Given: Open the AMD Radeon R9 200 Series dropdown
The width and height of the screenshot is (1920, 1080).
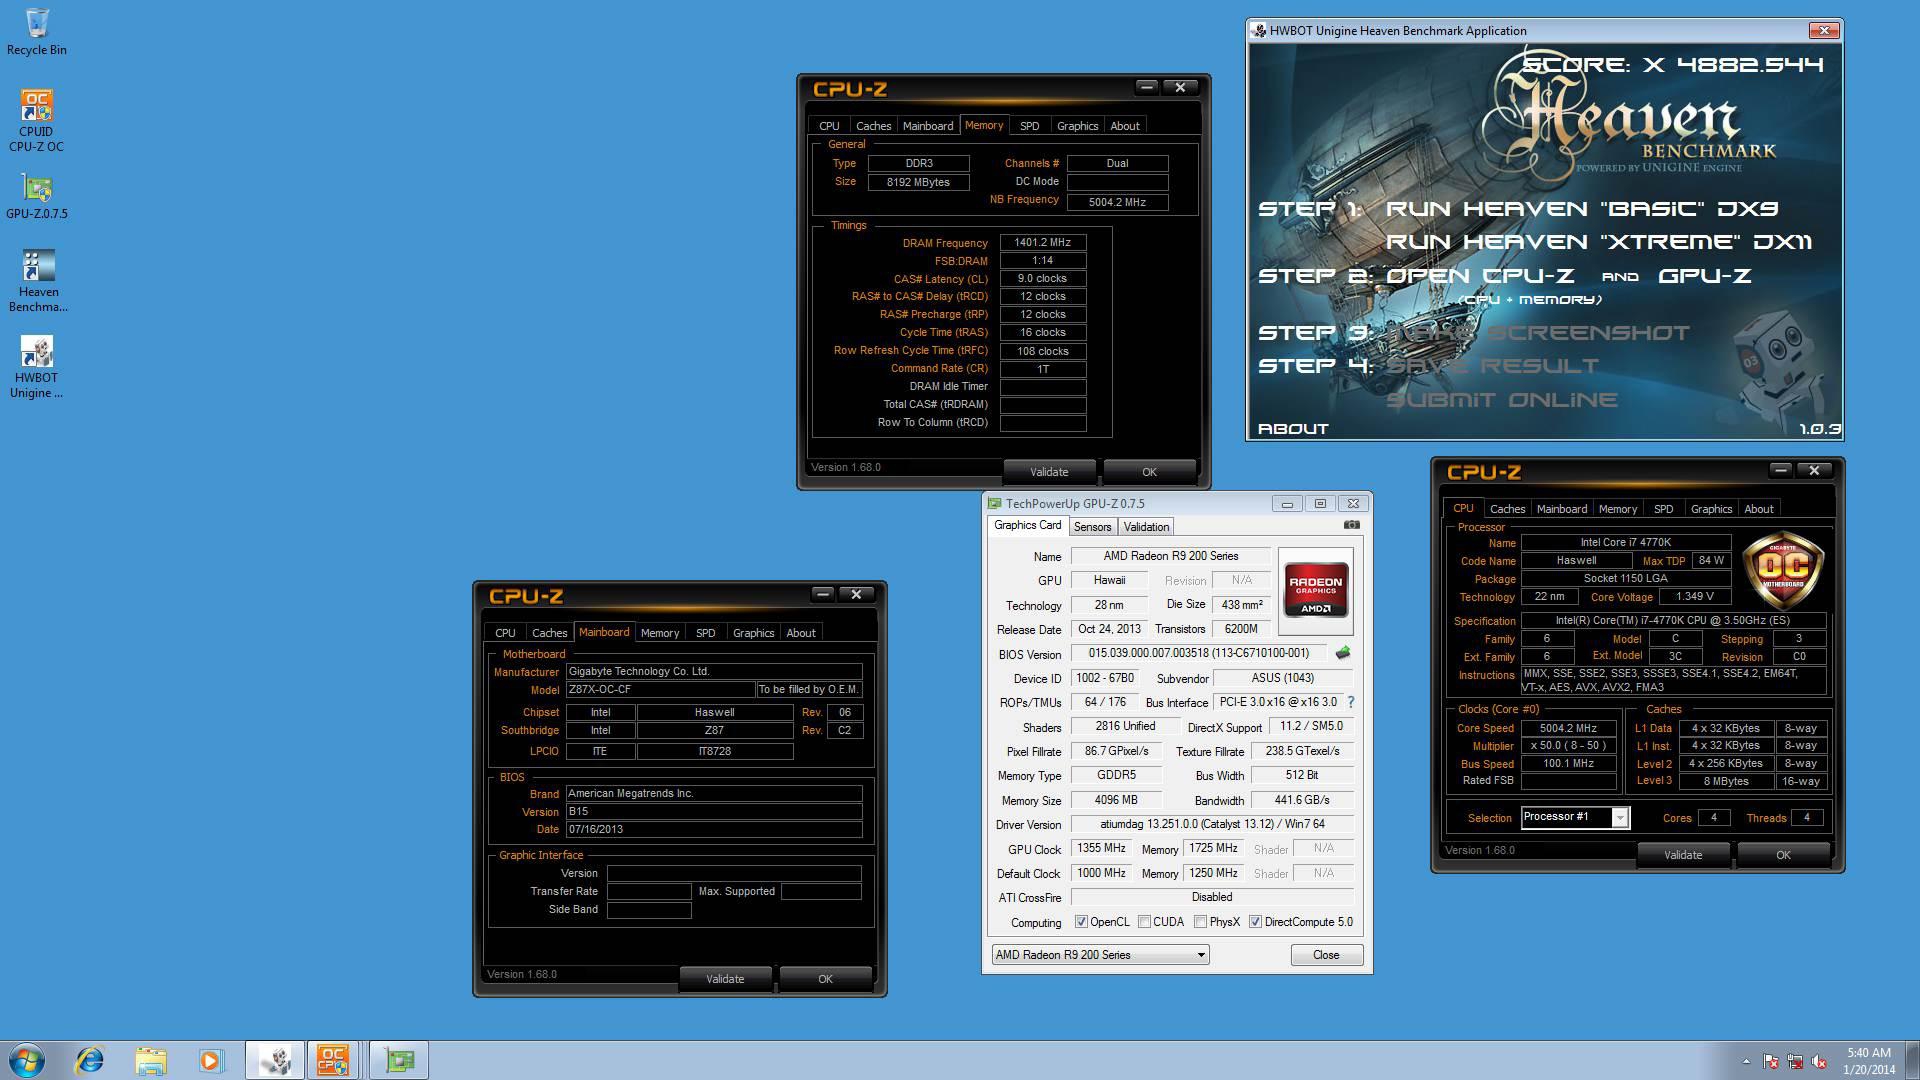Looking at the screenshot, I should coord(1100,955).
